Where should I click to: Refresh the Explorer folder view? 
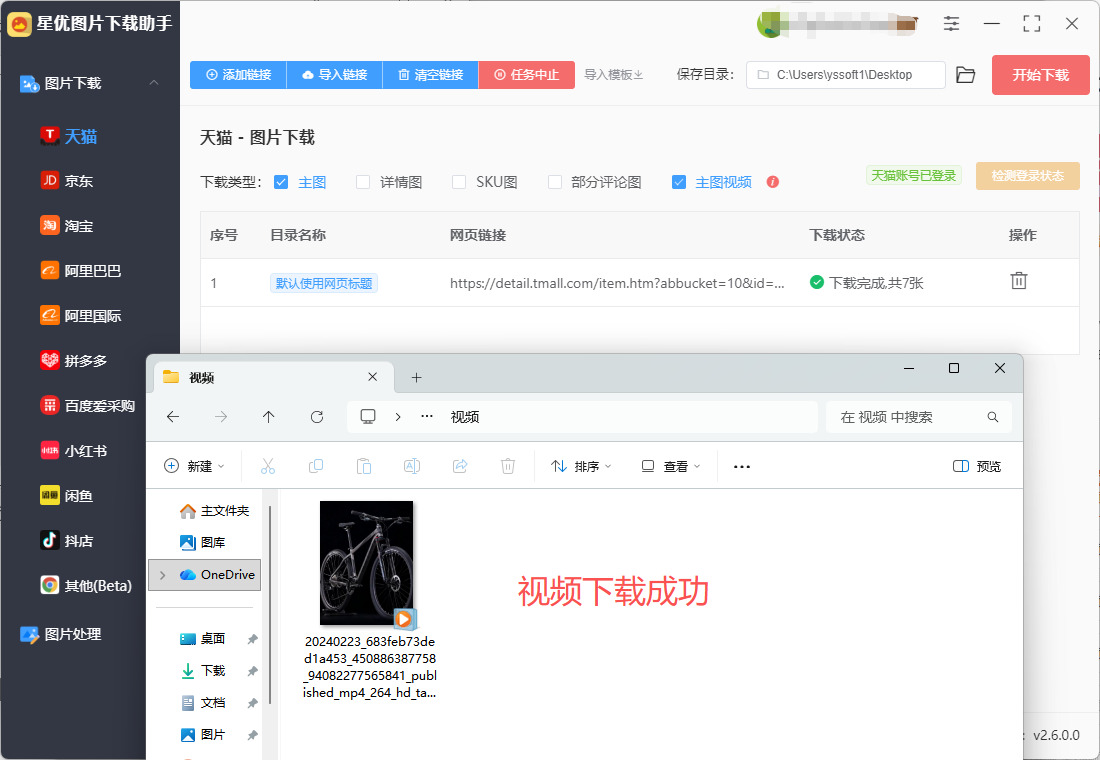[317, 417]
